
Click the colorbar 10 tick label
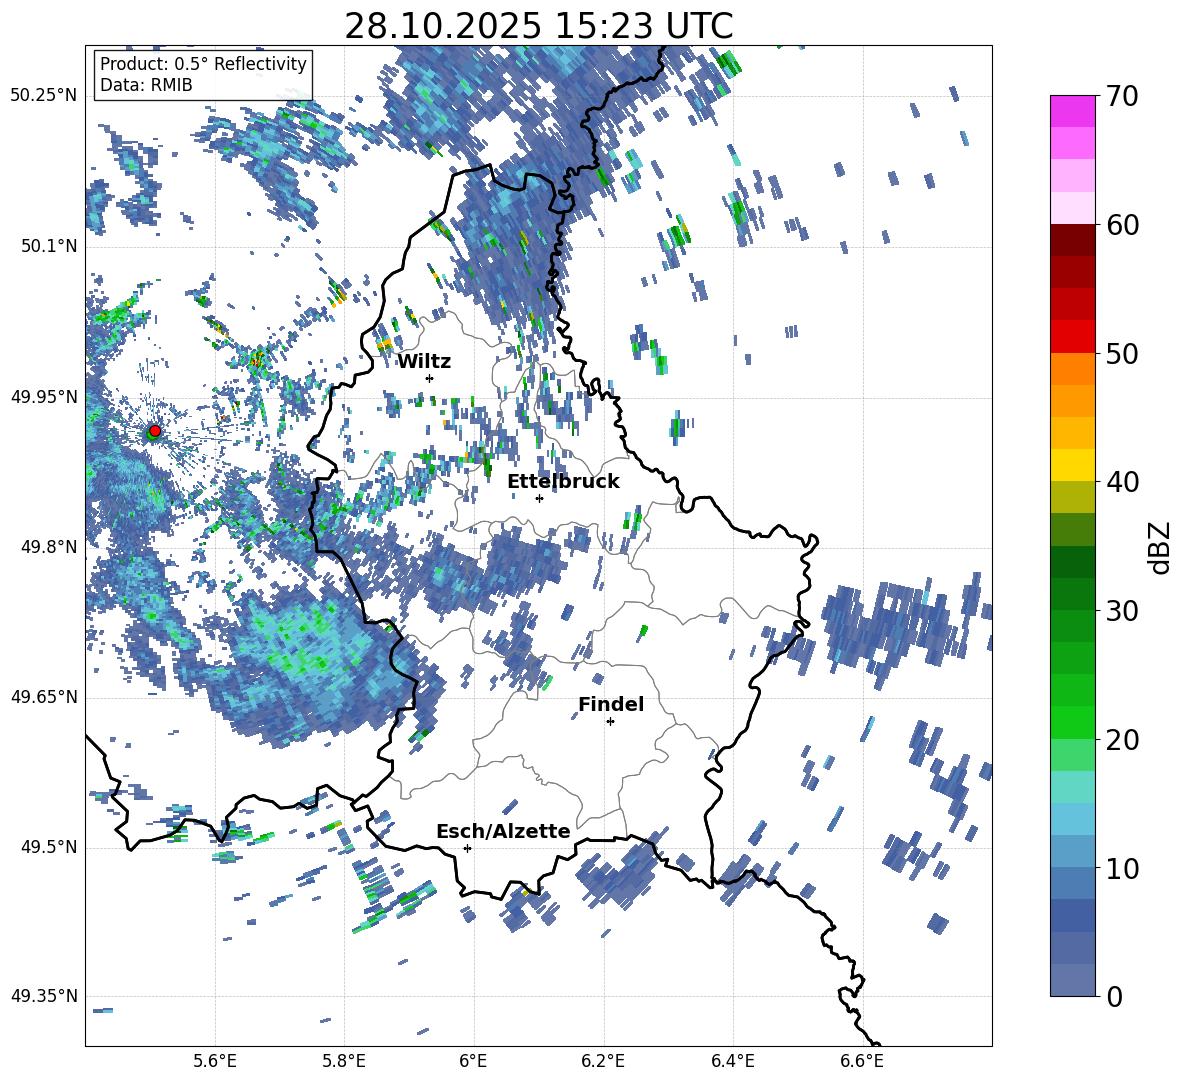pos(1122,868)
